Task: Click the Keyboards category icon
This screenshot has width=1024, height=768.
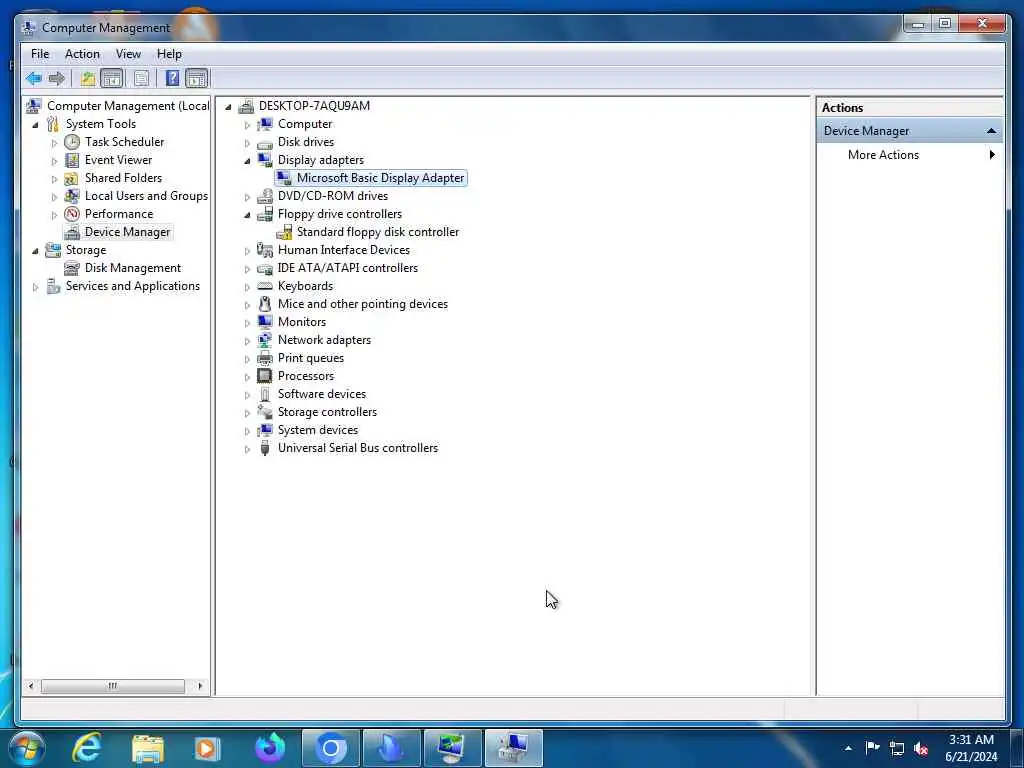Action: (264, 286)
